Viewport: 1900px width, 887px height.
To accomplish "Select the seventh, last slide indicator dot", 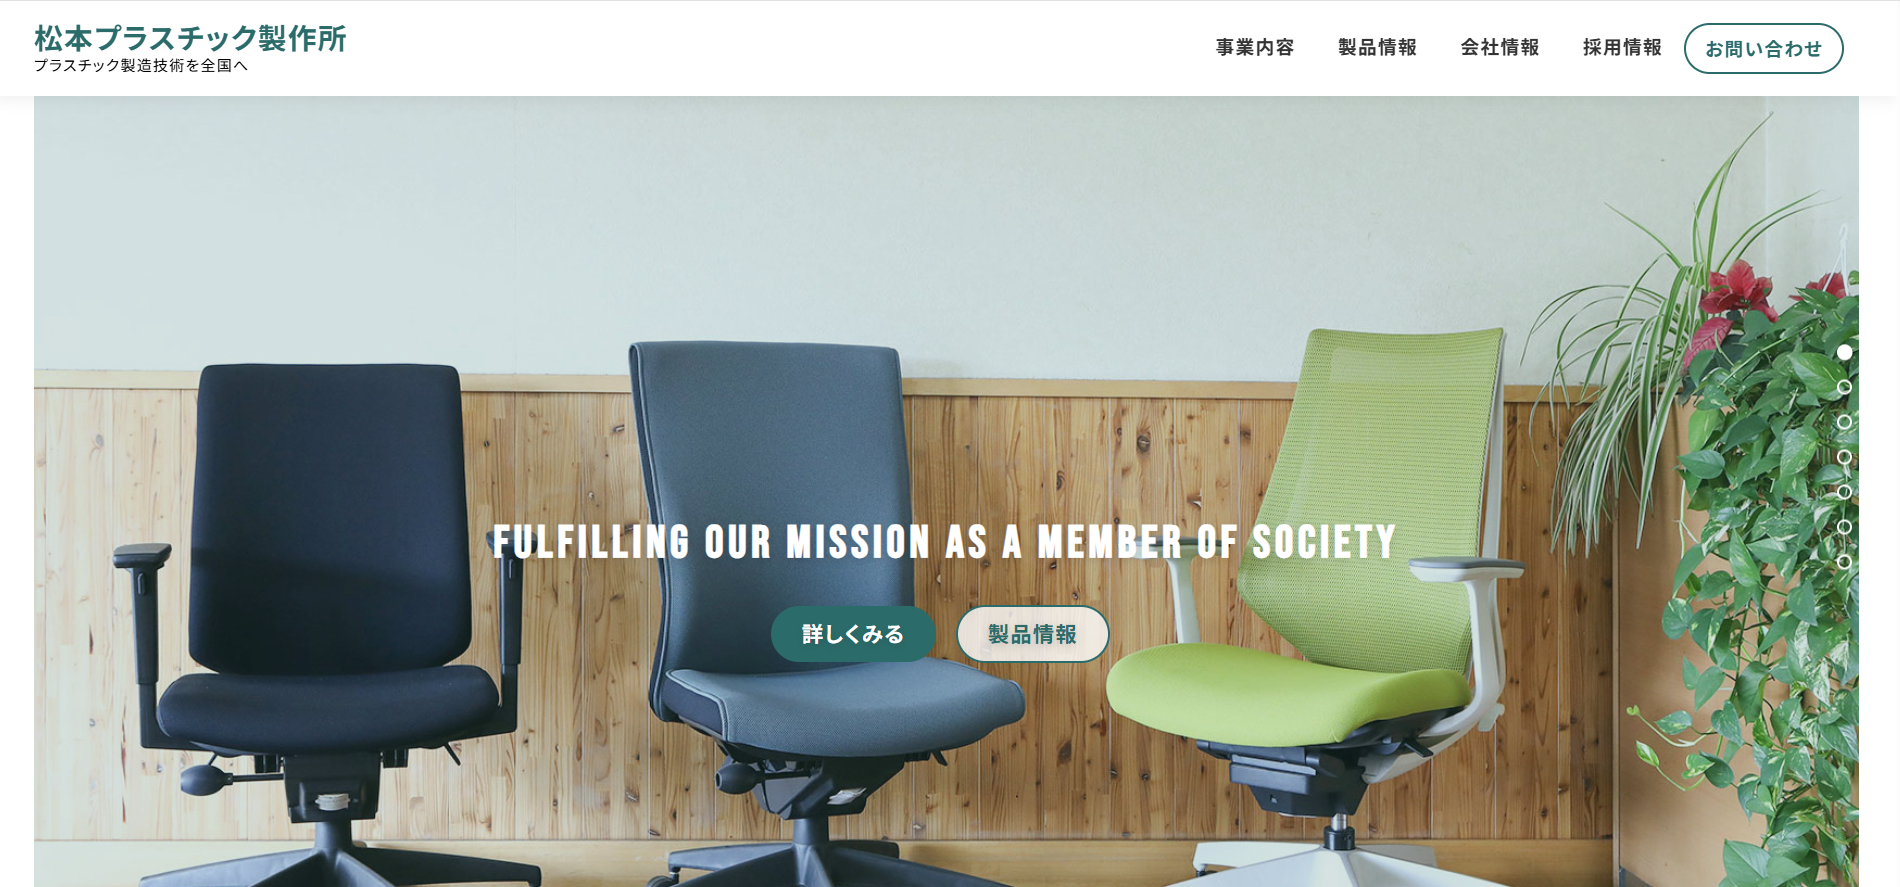I will point(1845,562).
